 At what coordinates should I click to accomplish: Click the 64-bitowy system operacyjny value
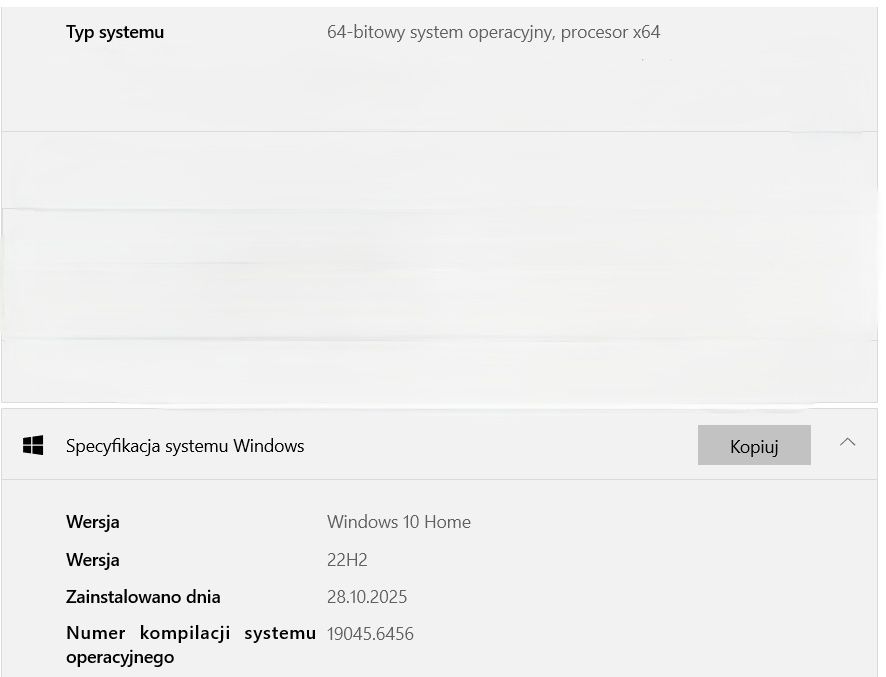coord(440,32)
